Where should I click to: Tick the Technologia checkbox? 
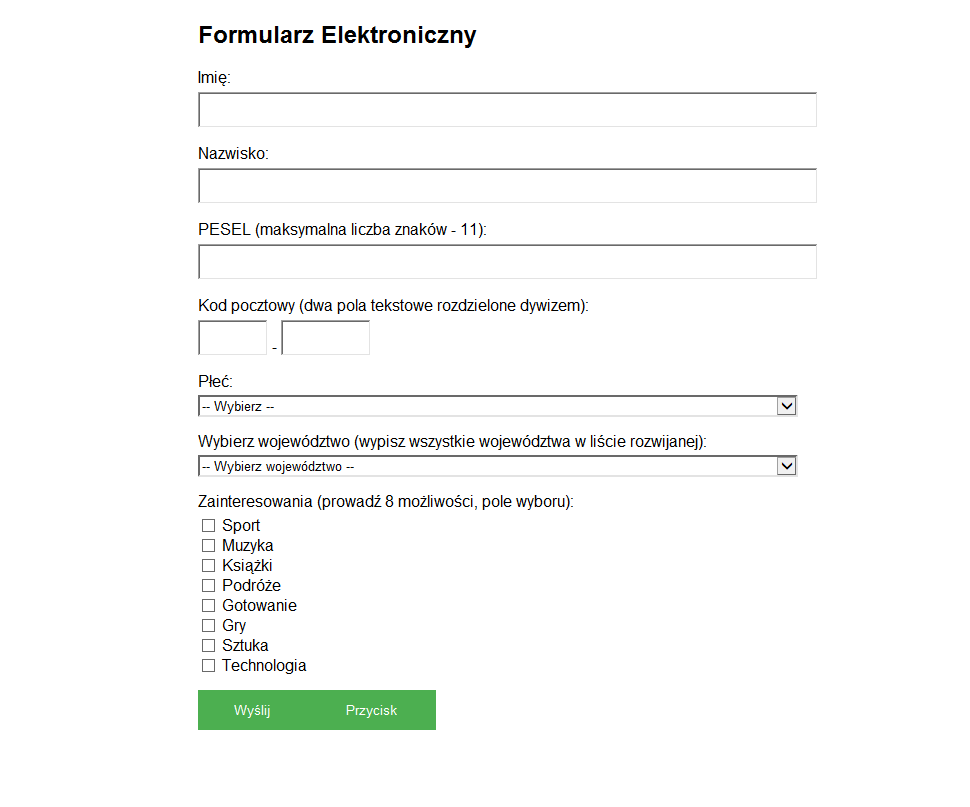coord(208,665)
